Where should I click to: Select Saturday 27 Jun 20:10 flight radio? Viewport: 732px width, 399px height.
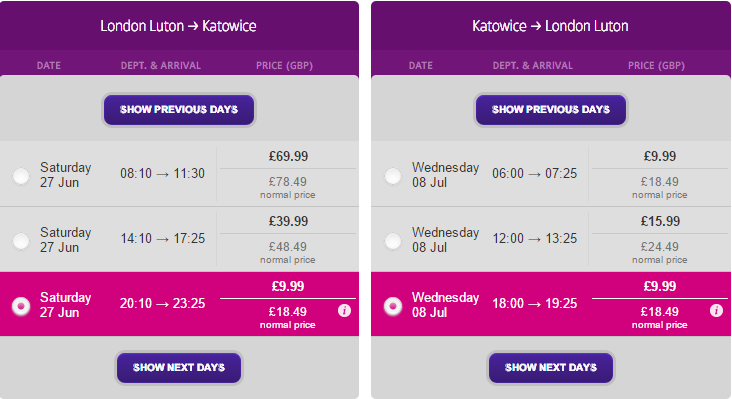(21, 306)
